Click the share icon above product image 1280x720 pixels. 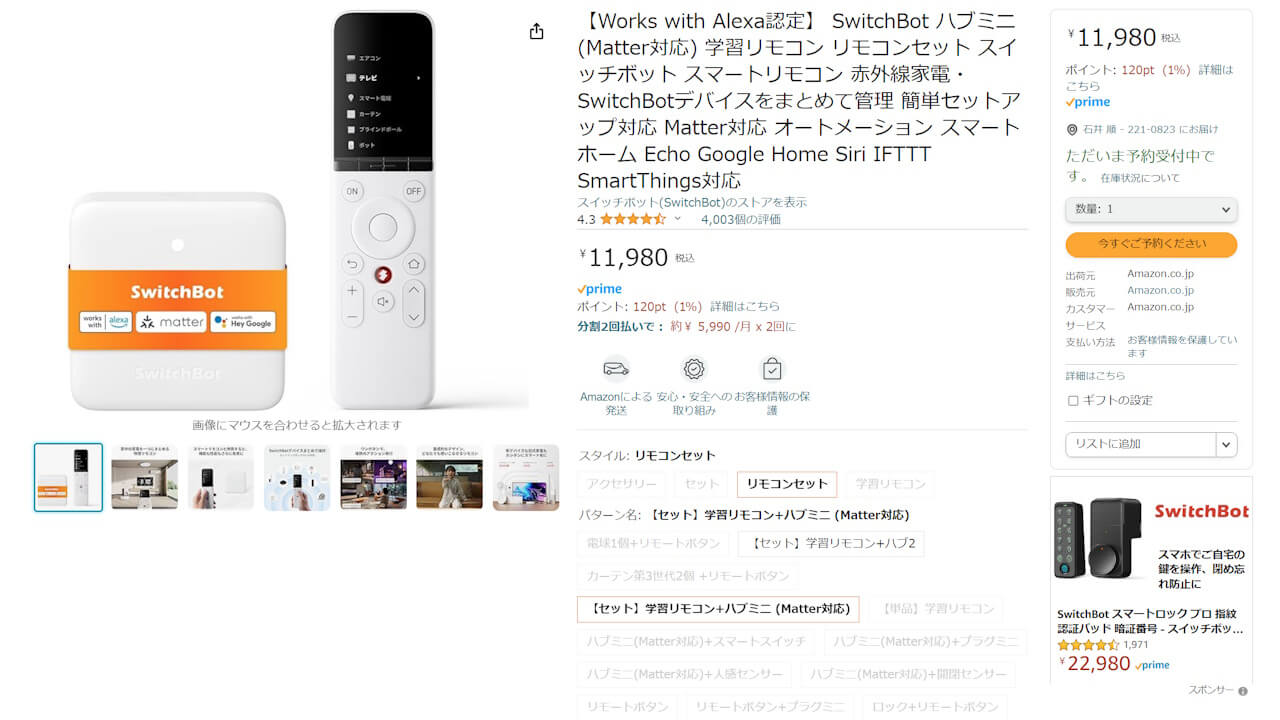[x=536, y=31]
